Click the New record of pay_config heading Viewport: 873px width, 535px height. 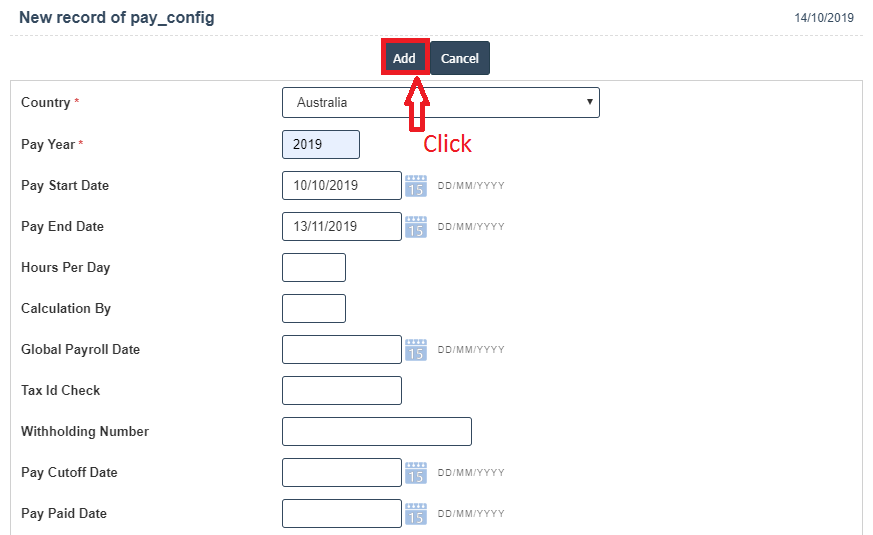click(116, 18)
